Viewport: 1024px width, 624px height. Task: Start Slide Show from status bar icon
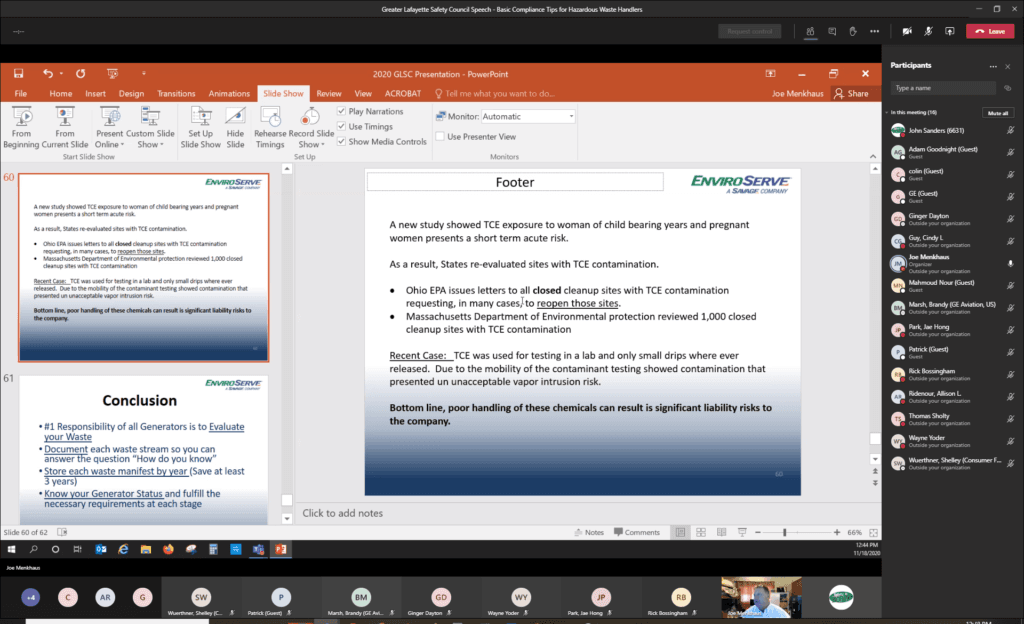[x=743, y=532]
